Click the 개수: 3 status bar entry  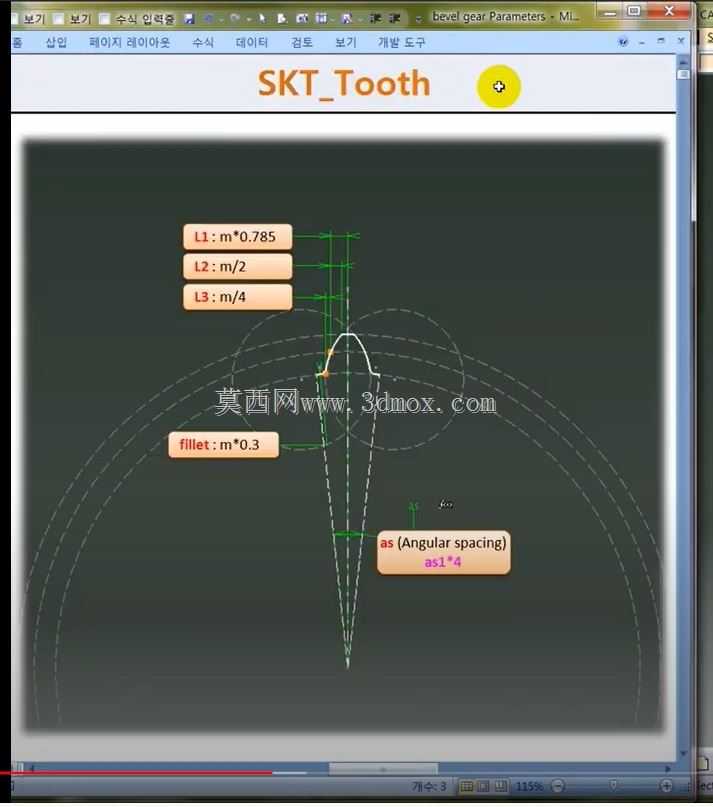(429, 787)
